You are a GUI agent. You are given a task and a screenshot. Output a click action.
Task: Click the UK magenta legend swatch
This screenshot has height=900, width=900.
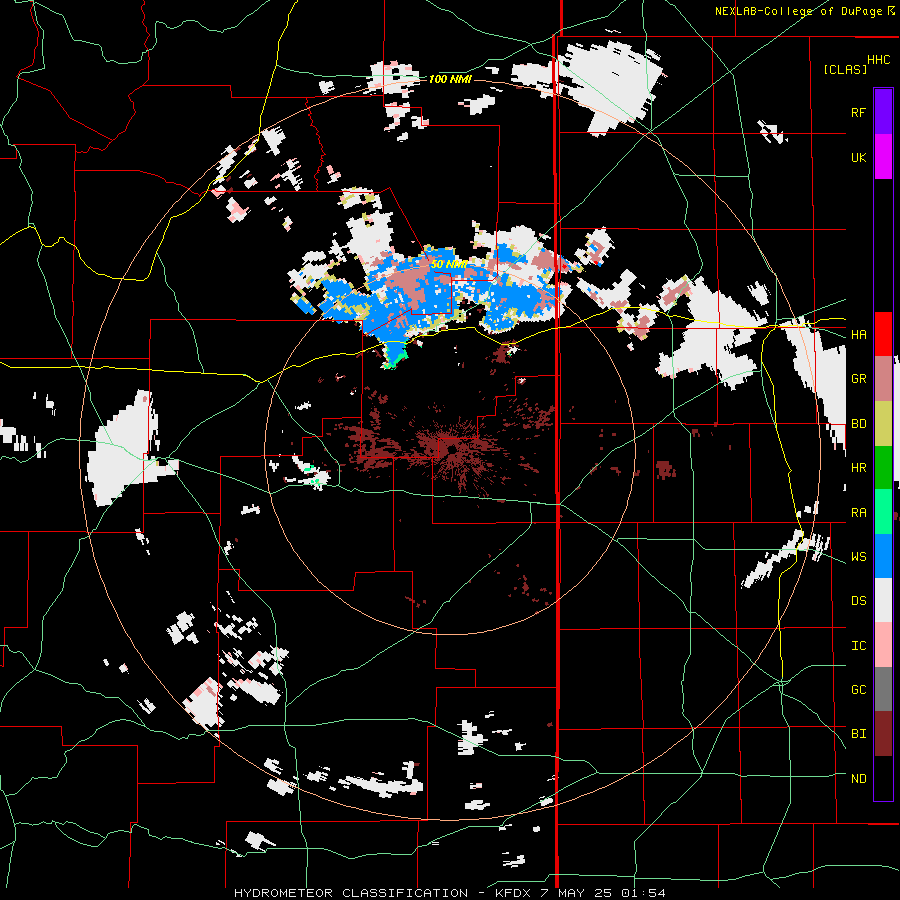point(883,157)
